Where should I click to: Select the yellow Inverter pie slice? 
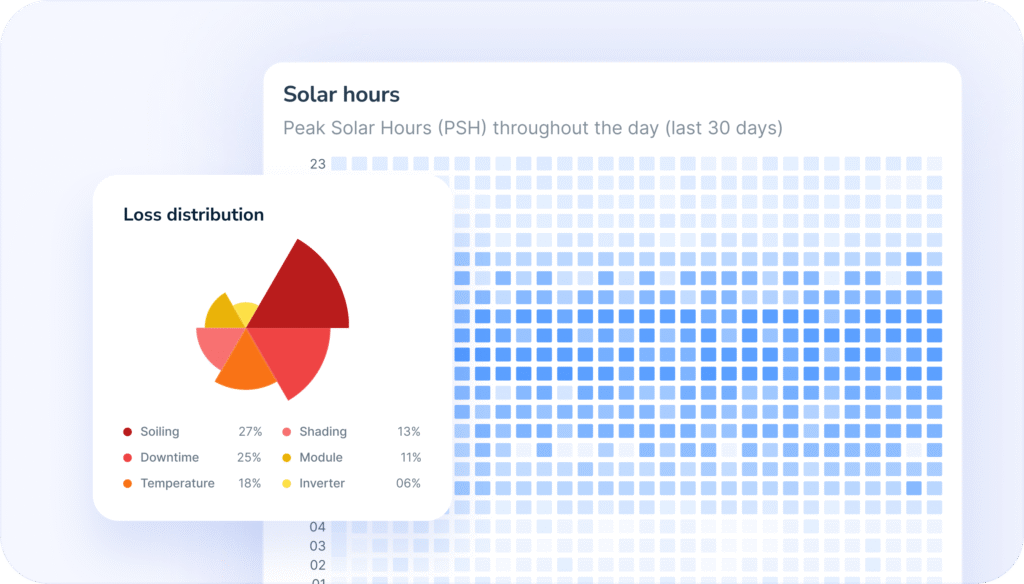[x=245, y=313]
